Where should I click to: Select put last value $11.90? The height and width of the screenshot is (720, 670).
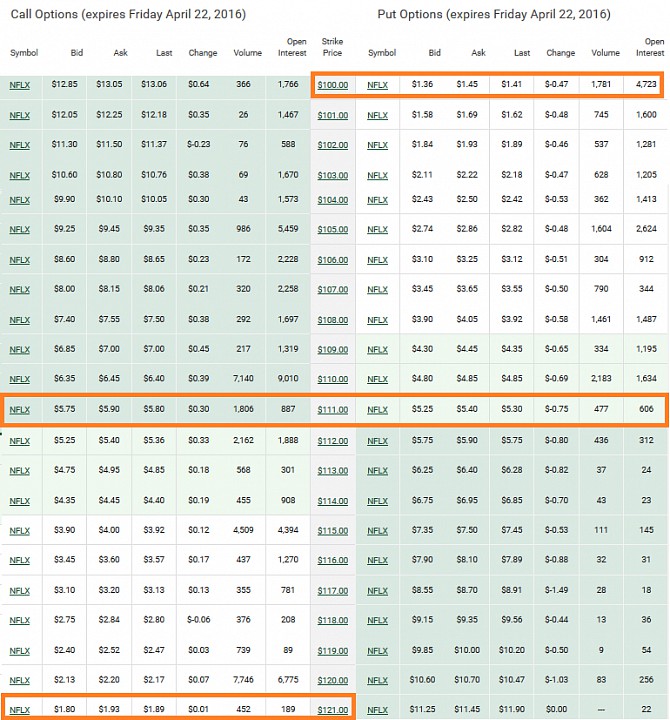tap(512, 709)
